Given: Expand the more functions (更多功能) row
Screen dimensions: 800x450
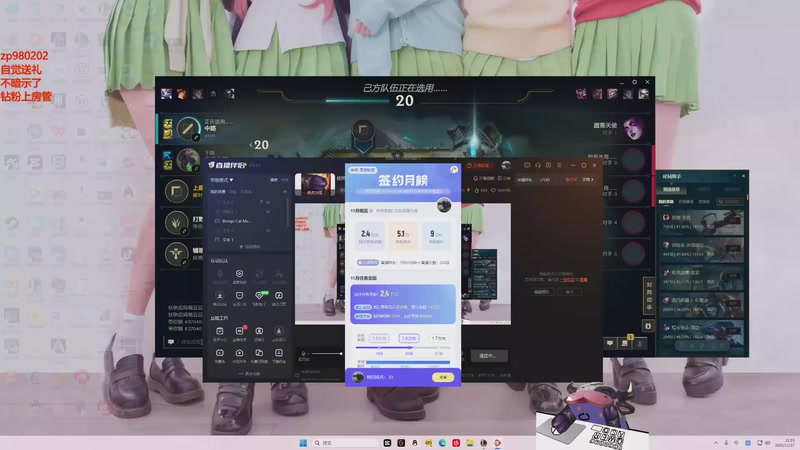Looking at the screenshot, I should [x=249, y=373].
